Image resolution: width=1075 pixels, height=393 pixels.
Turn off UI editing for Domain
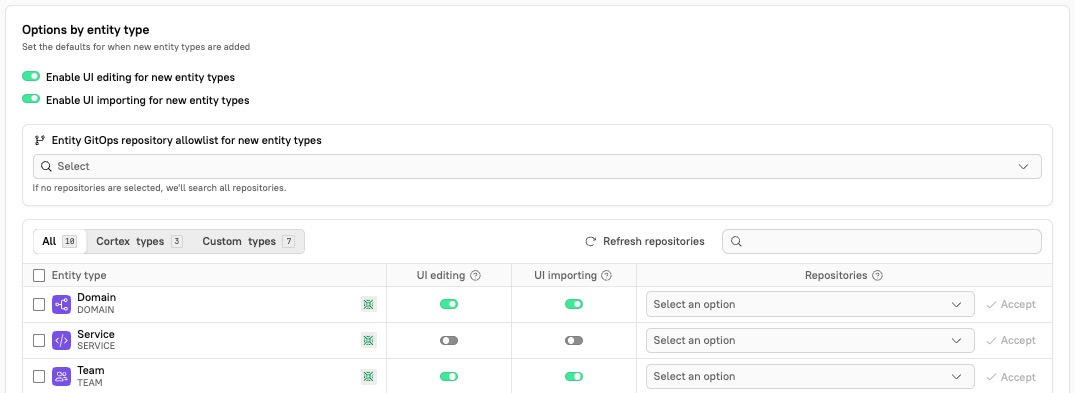449,305
